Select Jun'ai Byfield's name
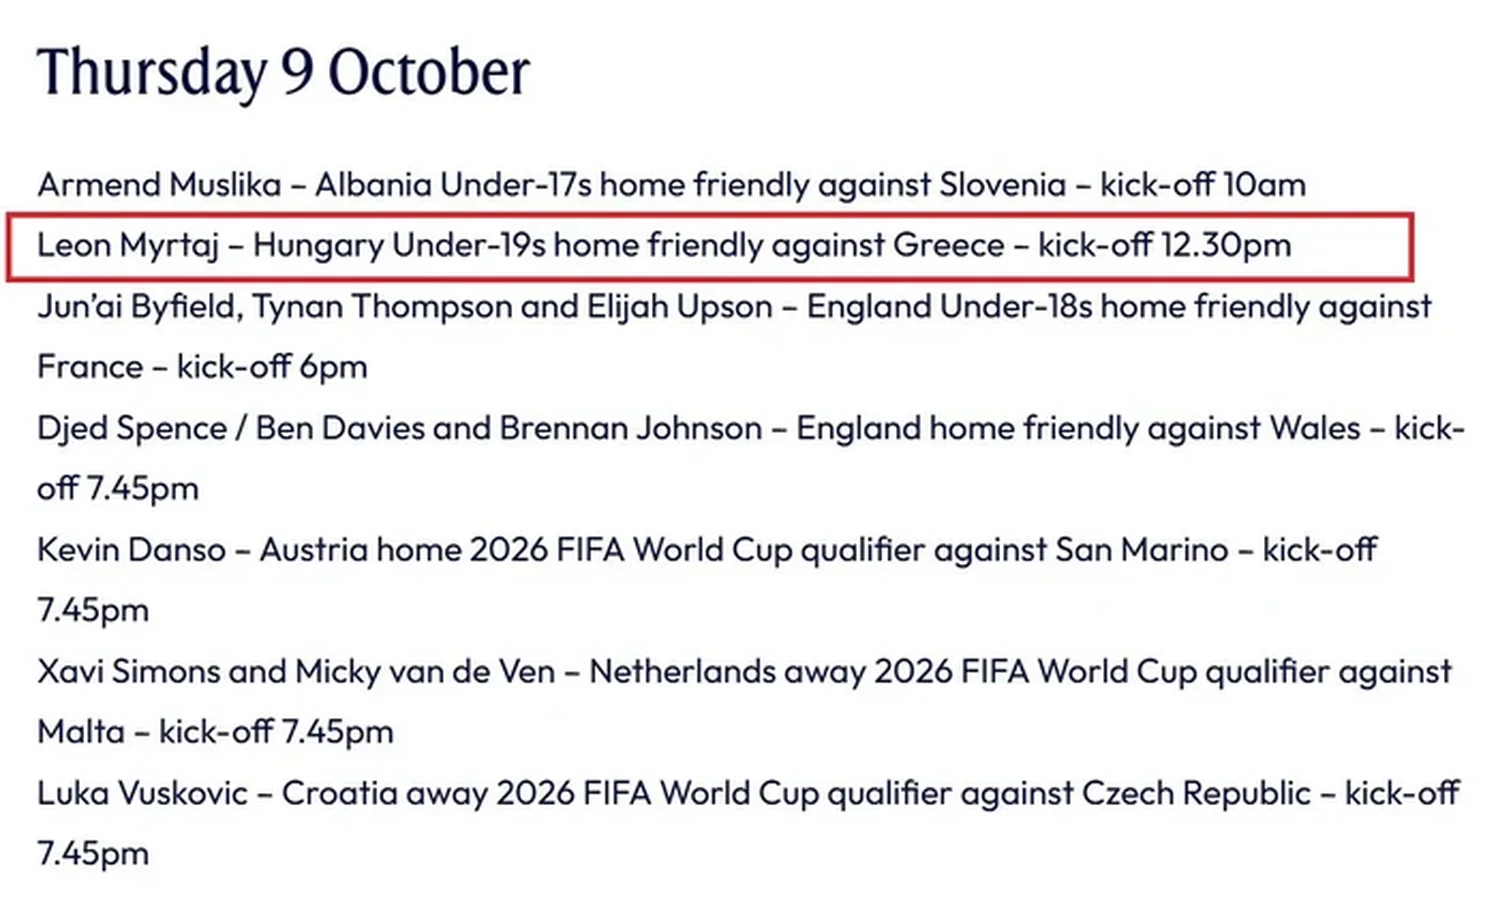The image size is (1498, 920). click(138, 306)
